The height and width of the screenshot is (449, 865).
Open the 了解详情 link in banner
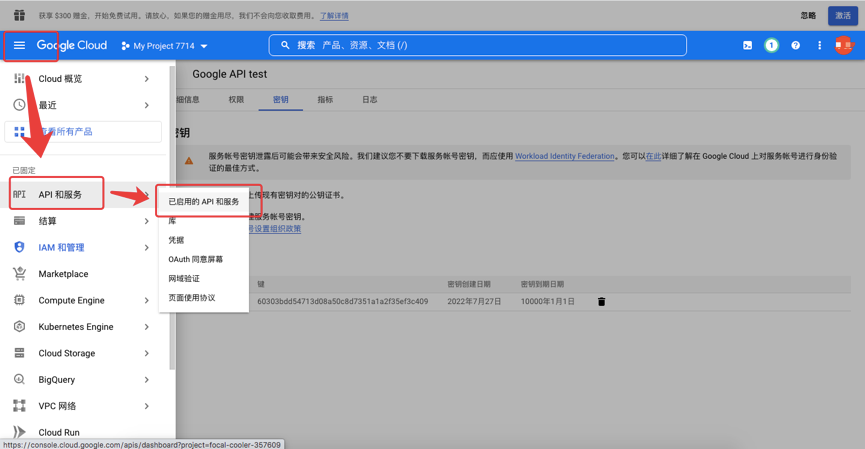point(334,15)
